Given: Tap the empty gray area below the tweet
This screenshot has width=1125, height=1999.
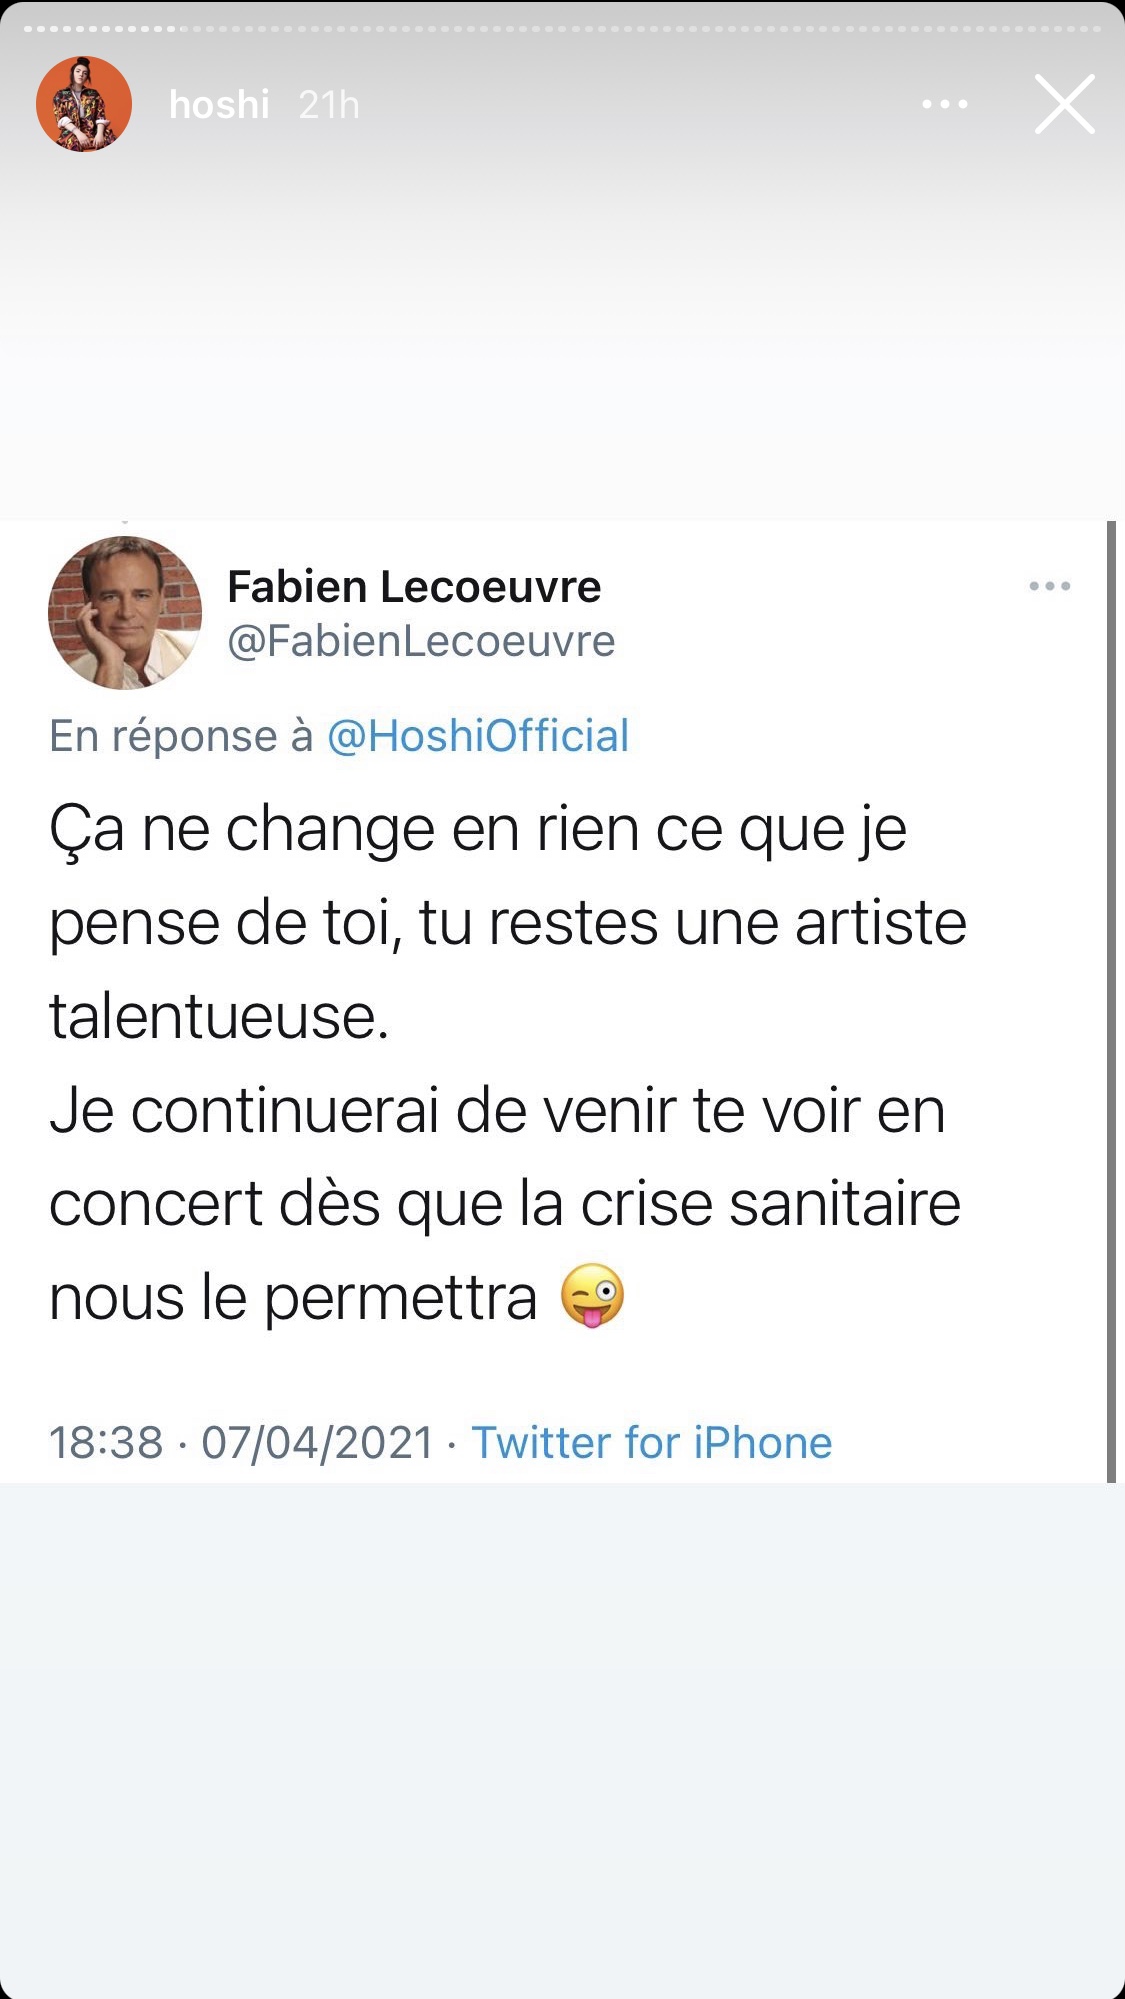Looking at the screenshot, I should click(562, 1740).
